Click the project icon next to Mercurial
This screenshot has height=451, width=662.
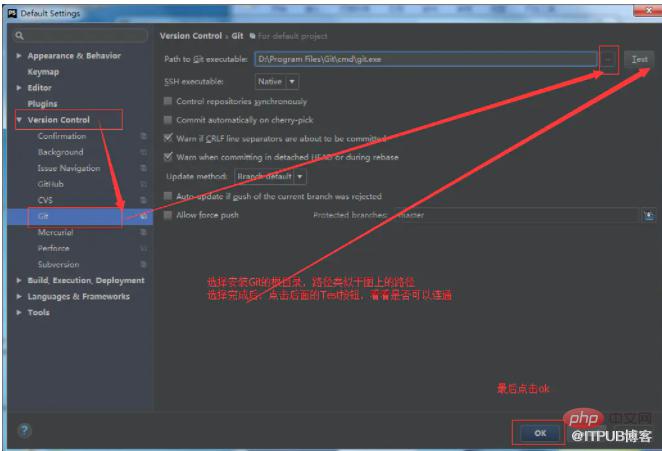pyautogui.click(x=144, y=232)
